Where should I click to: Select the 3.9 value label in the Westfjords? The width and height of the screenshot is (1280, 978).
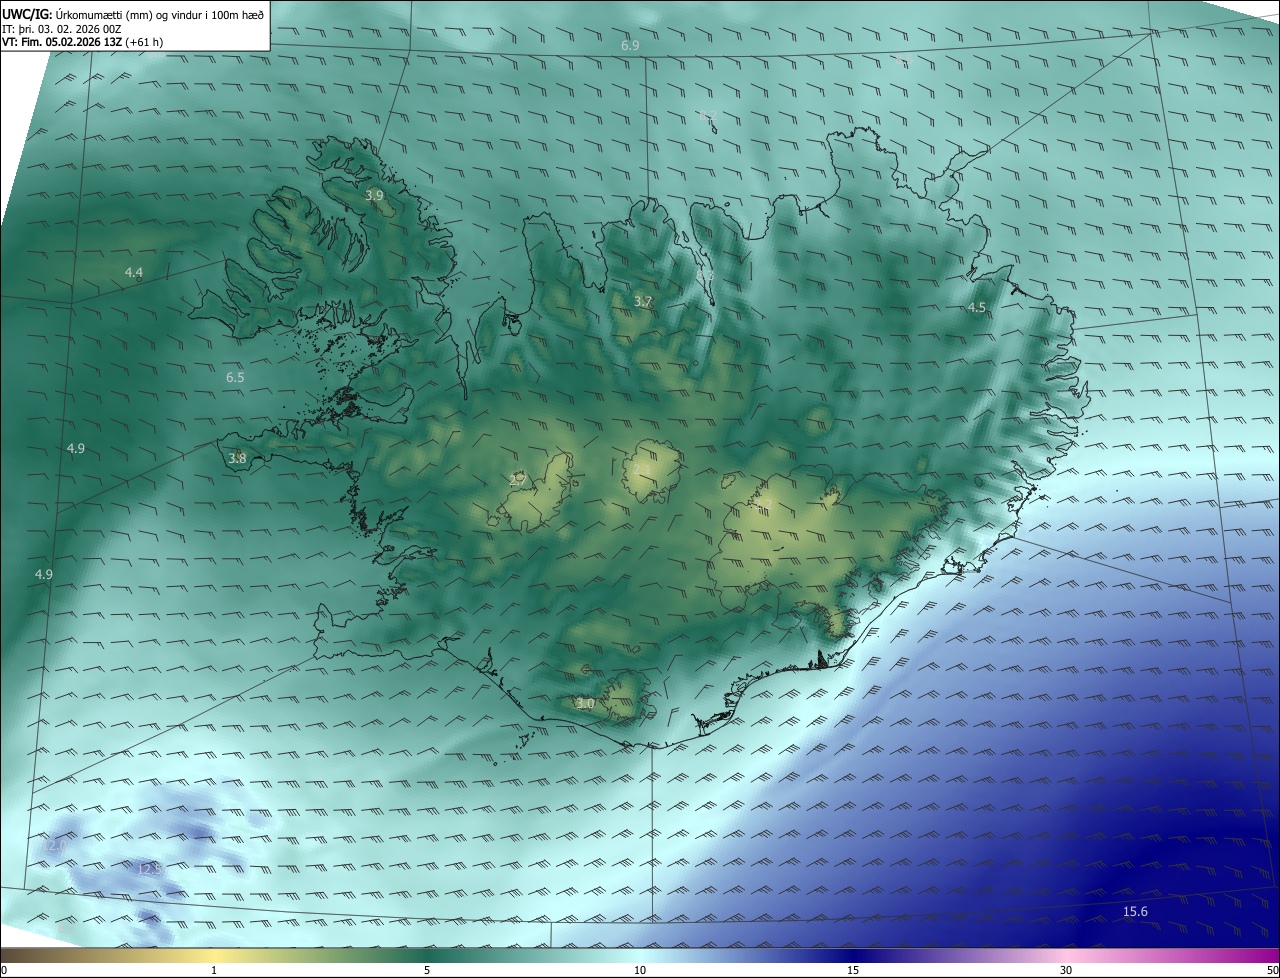click(x=374, y=196)
